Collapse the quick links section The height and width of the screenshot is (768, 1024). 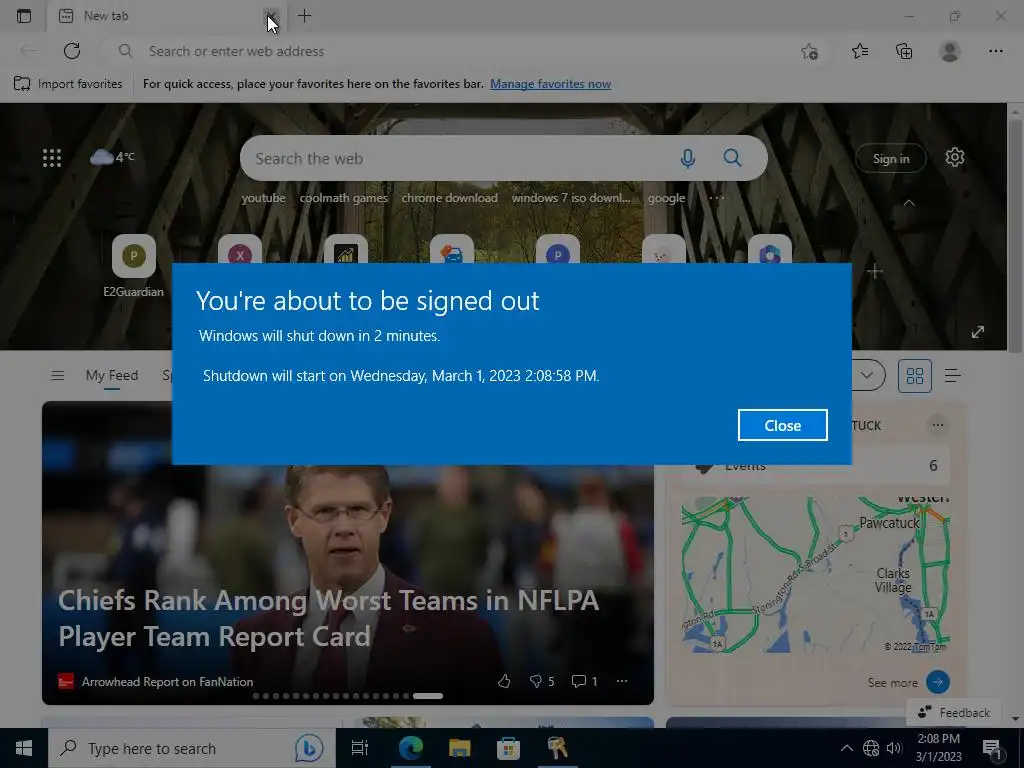[x=909, y=203]
